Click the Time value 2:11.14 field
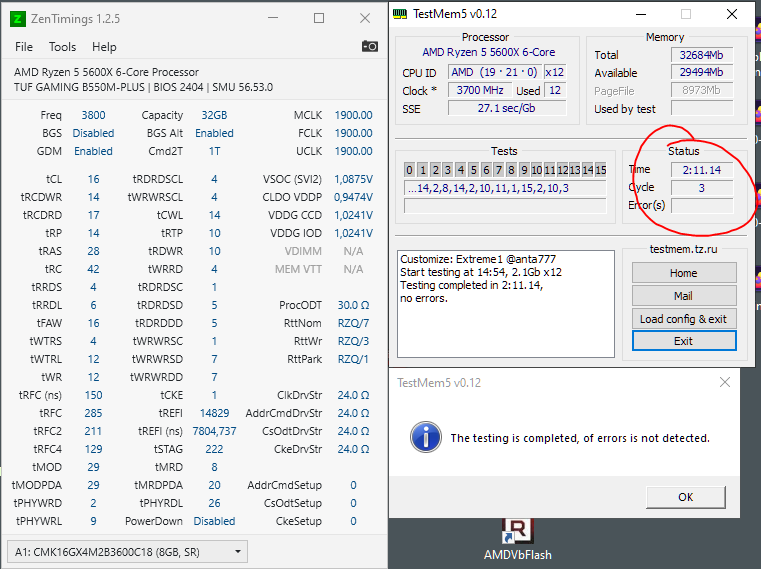Image resolution: width=761 pixels, height=569 pixels. 701,170
